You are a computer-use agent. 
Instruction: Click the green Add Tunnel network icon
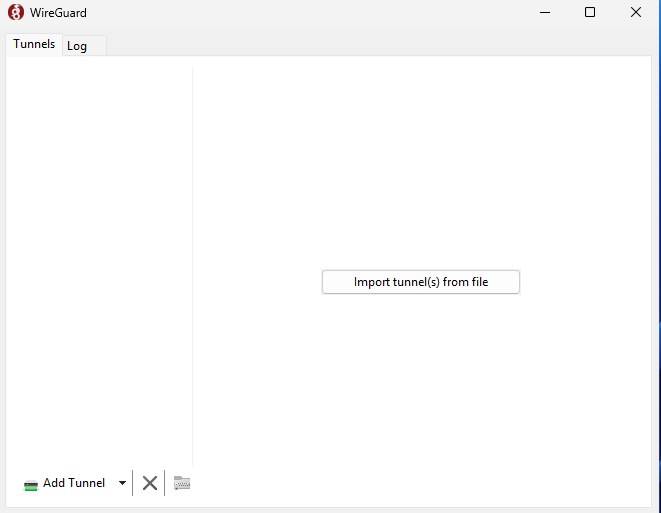31,484
